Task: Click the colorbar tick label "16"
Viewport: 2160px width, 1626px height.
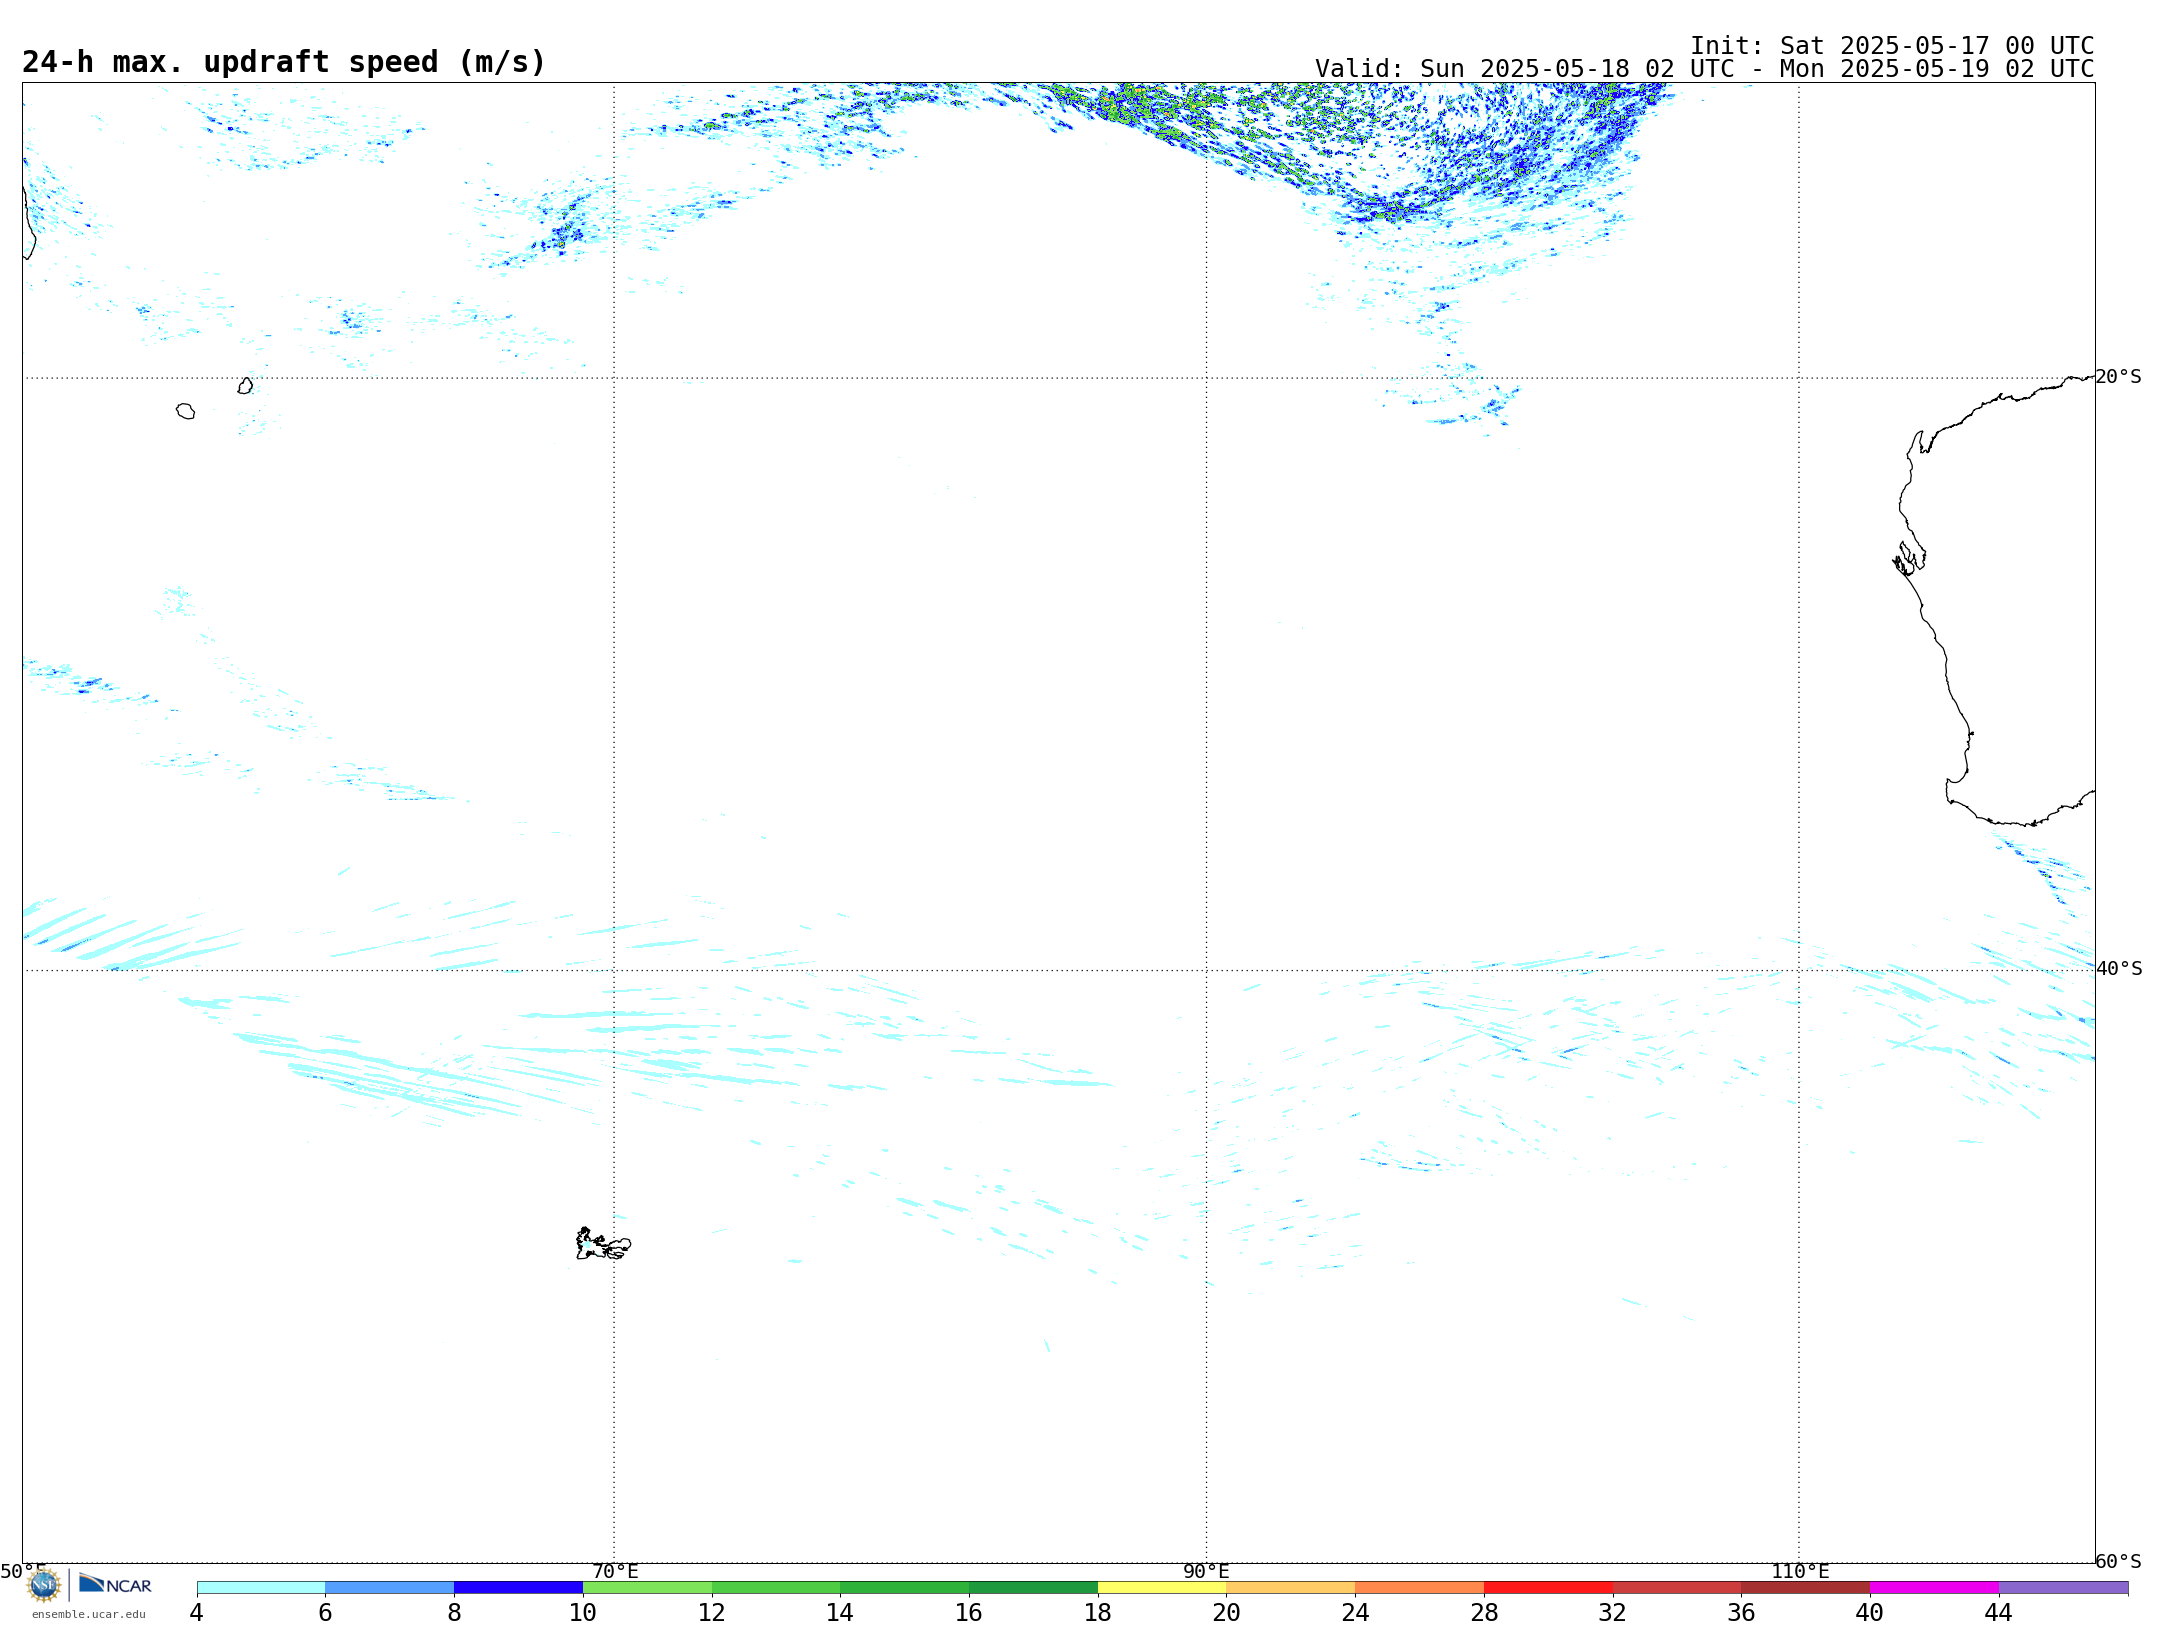Action: click(x=969, y=1612)
